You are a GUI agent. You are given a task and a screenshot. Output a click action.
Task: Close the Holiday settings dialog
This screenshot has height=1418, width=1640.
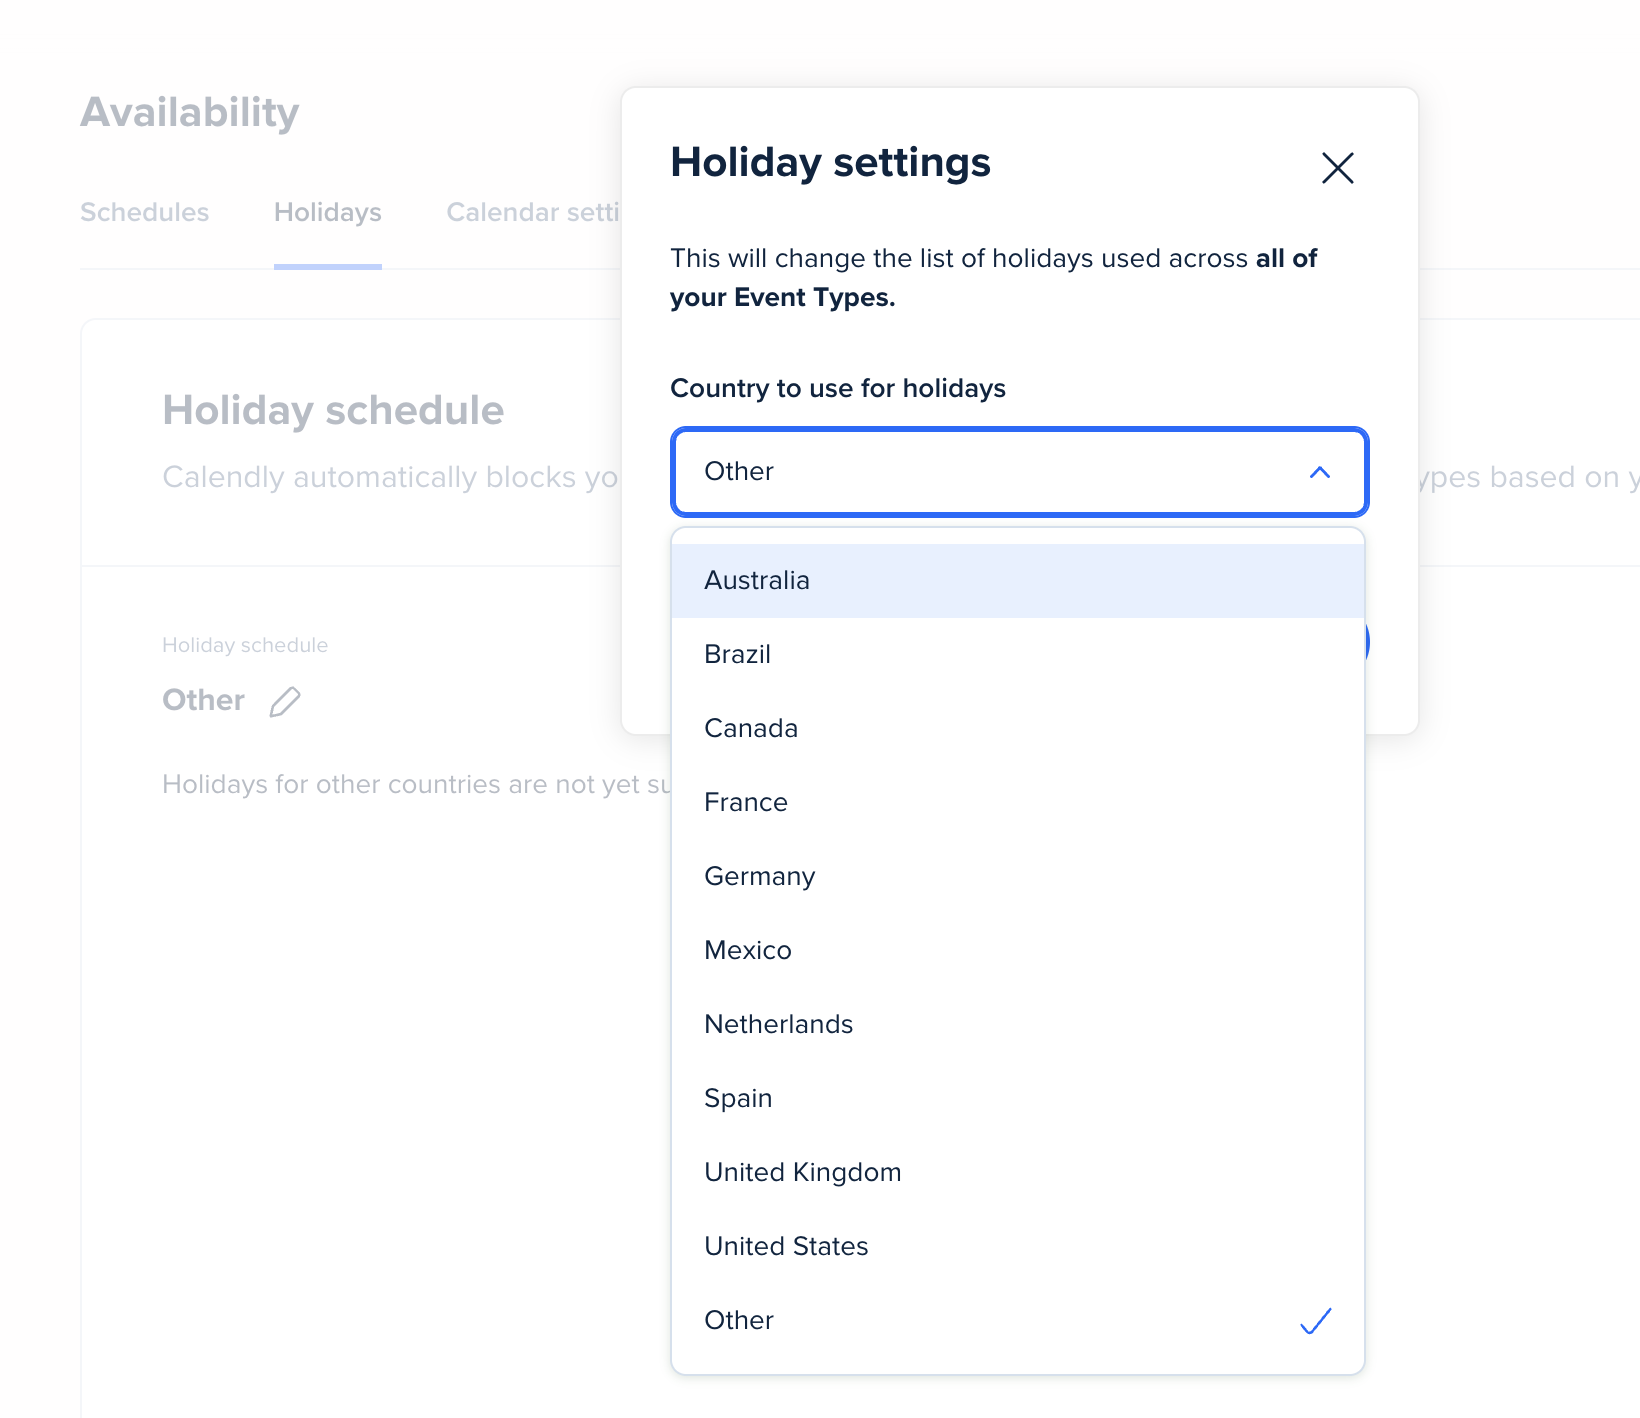pyautogui.click(x=1337, y=168)
